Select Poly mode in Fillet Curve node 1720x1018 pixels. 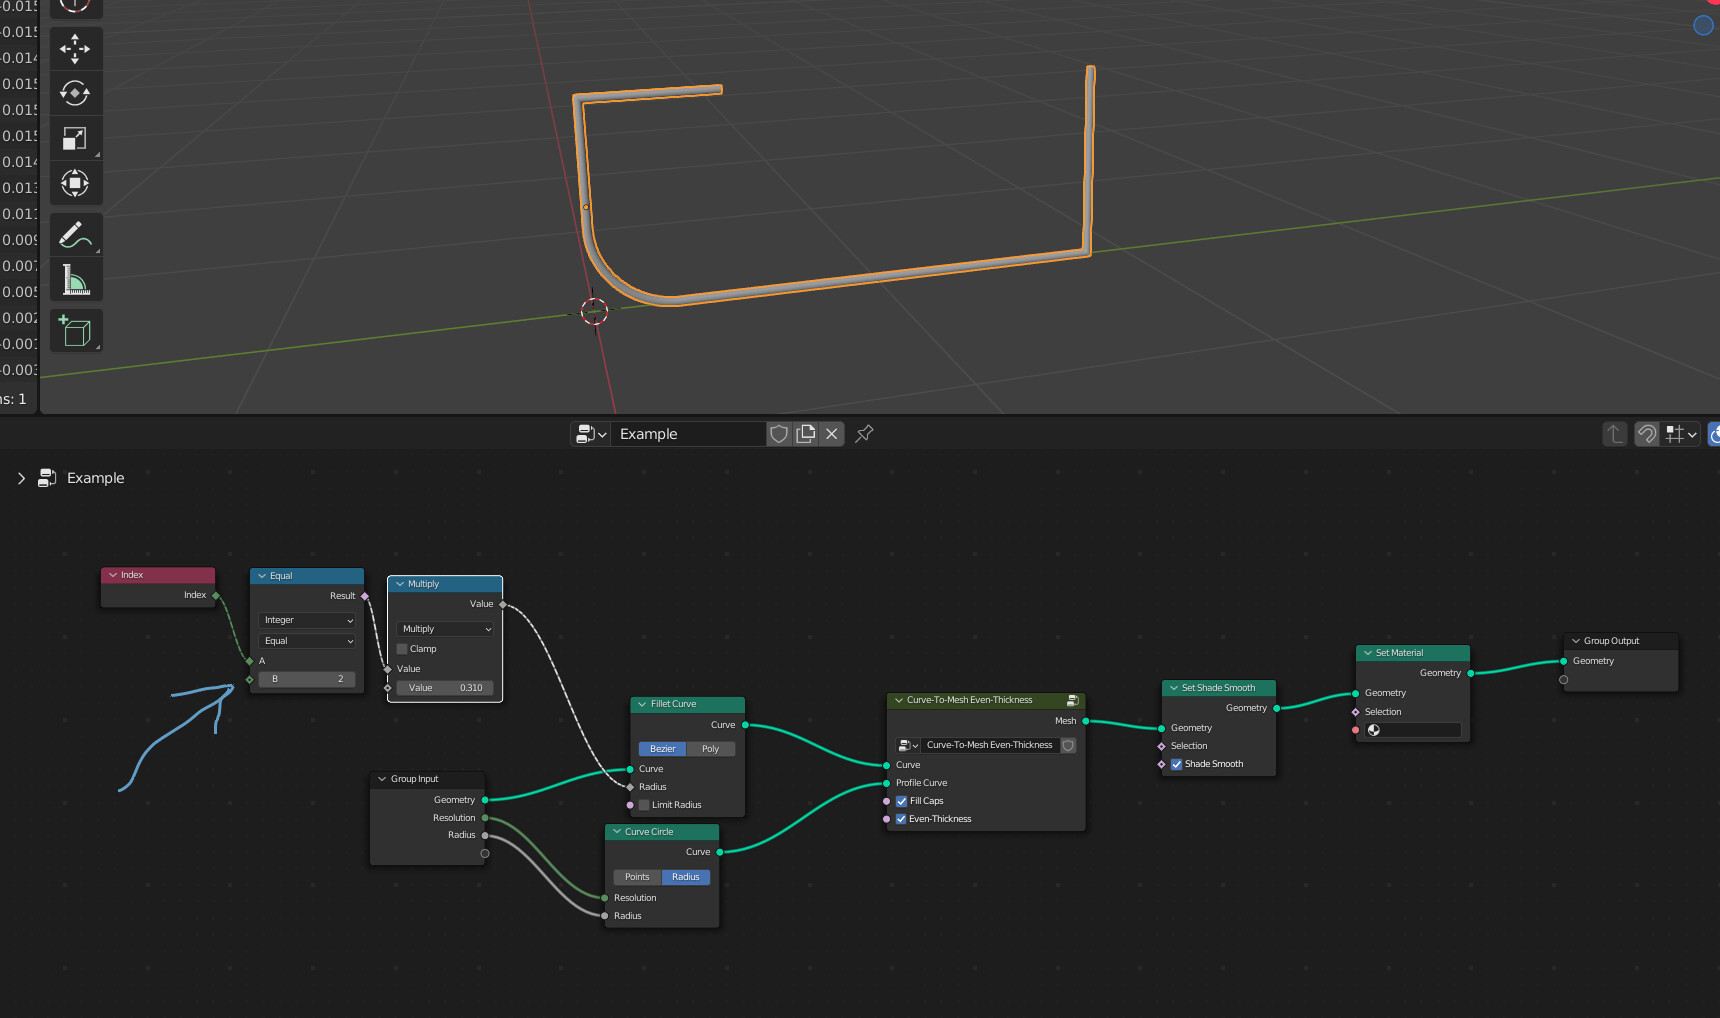coord(711,749)
